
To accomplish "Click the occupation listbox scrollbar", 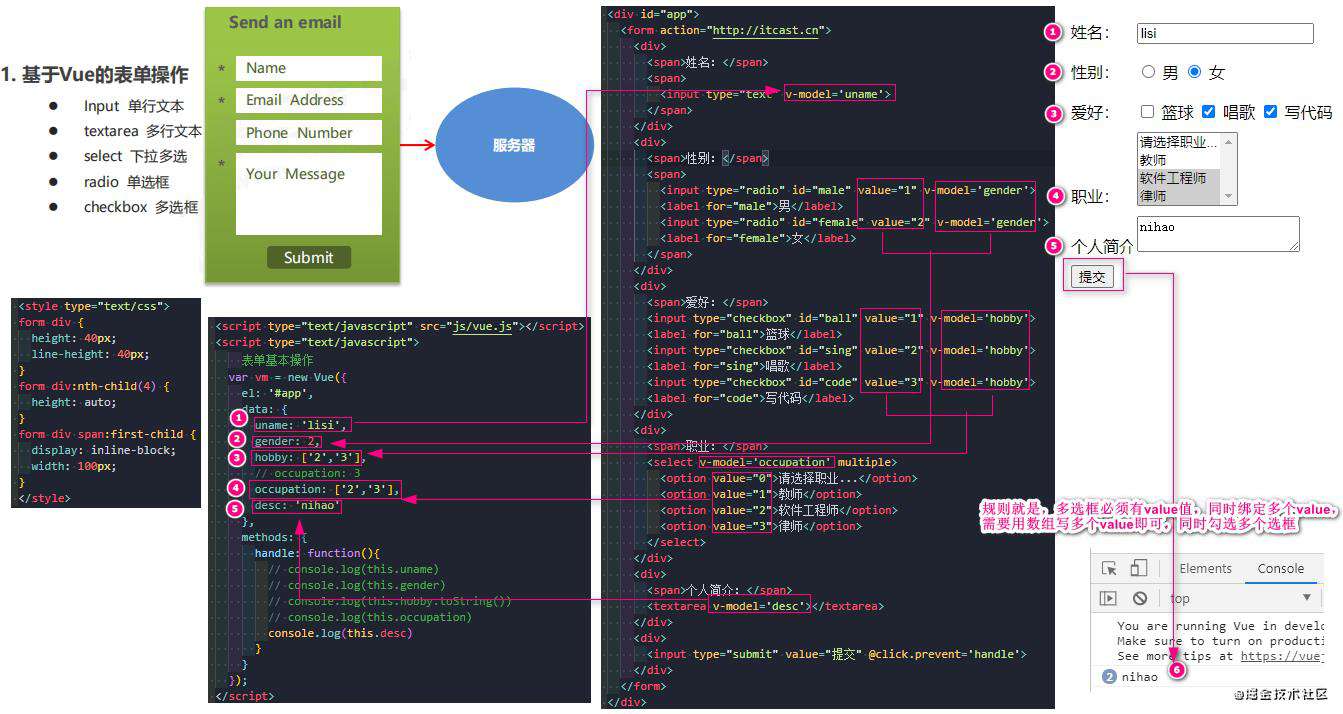I will point(1229,169).
